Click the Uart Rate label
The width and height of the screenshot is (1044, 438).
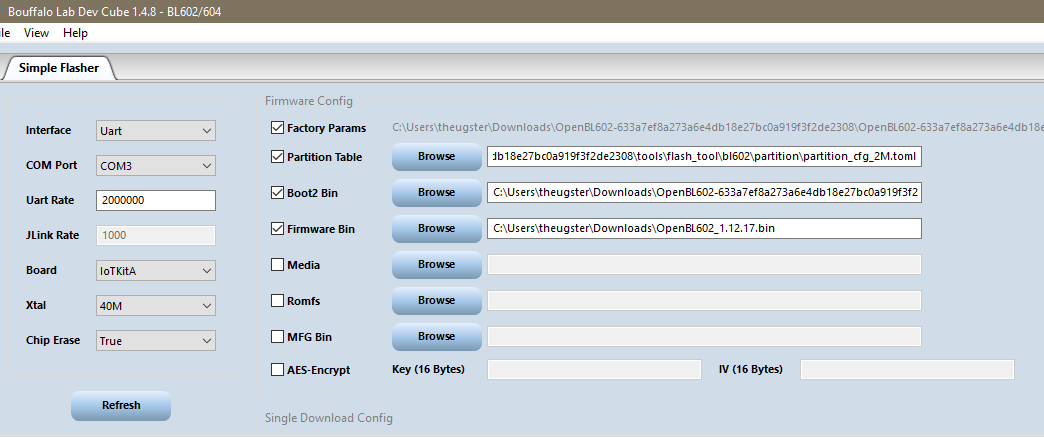pyautogui.click(x=50, y=200)
